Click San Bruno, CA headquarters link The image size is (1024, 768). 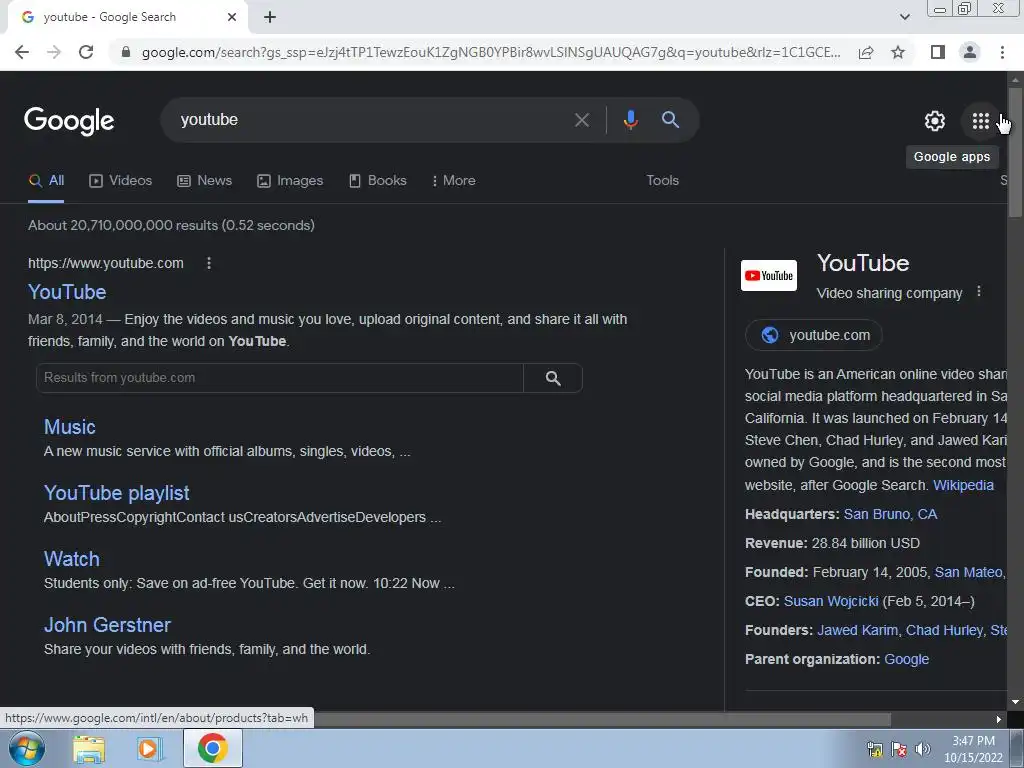click(890, 515)
